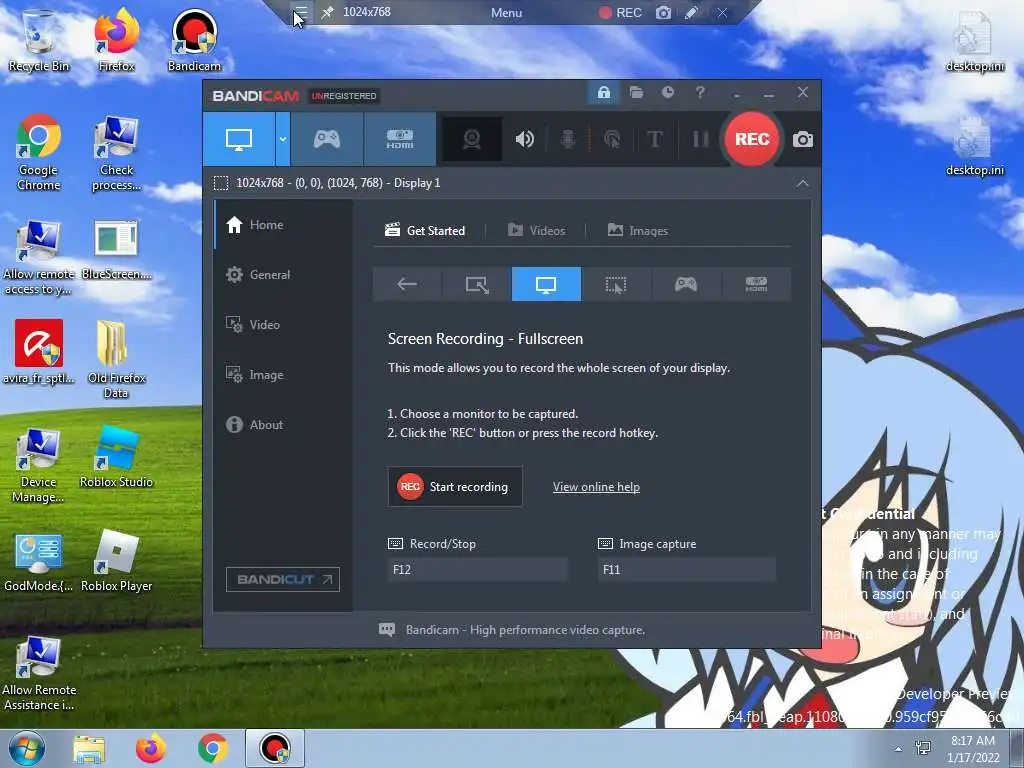
Task: Select the Old Firefox Data folder
Action: pyautogui.click(x=116, y=359)
